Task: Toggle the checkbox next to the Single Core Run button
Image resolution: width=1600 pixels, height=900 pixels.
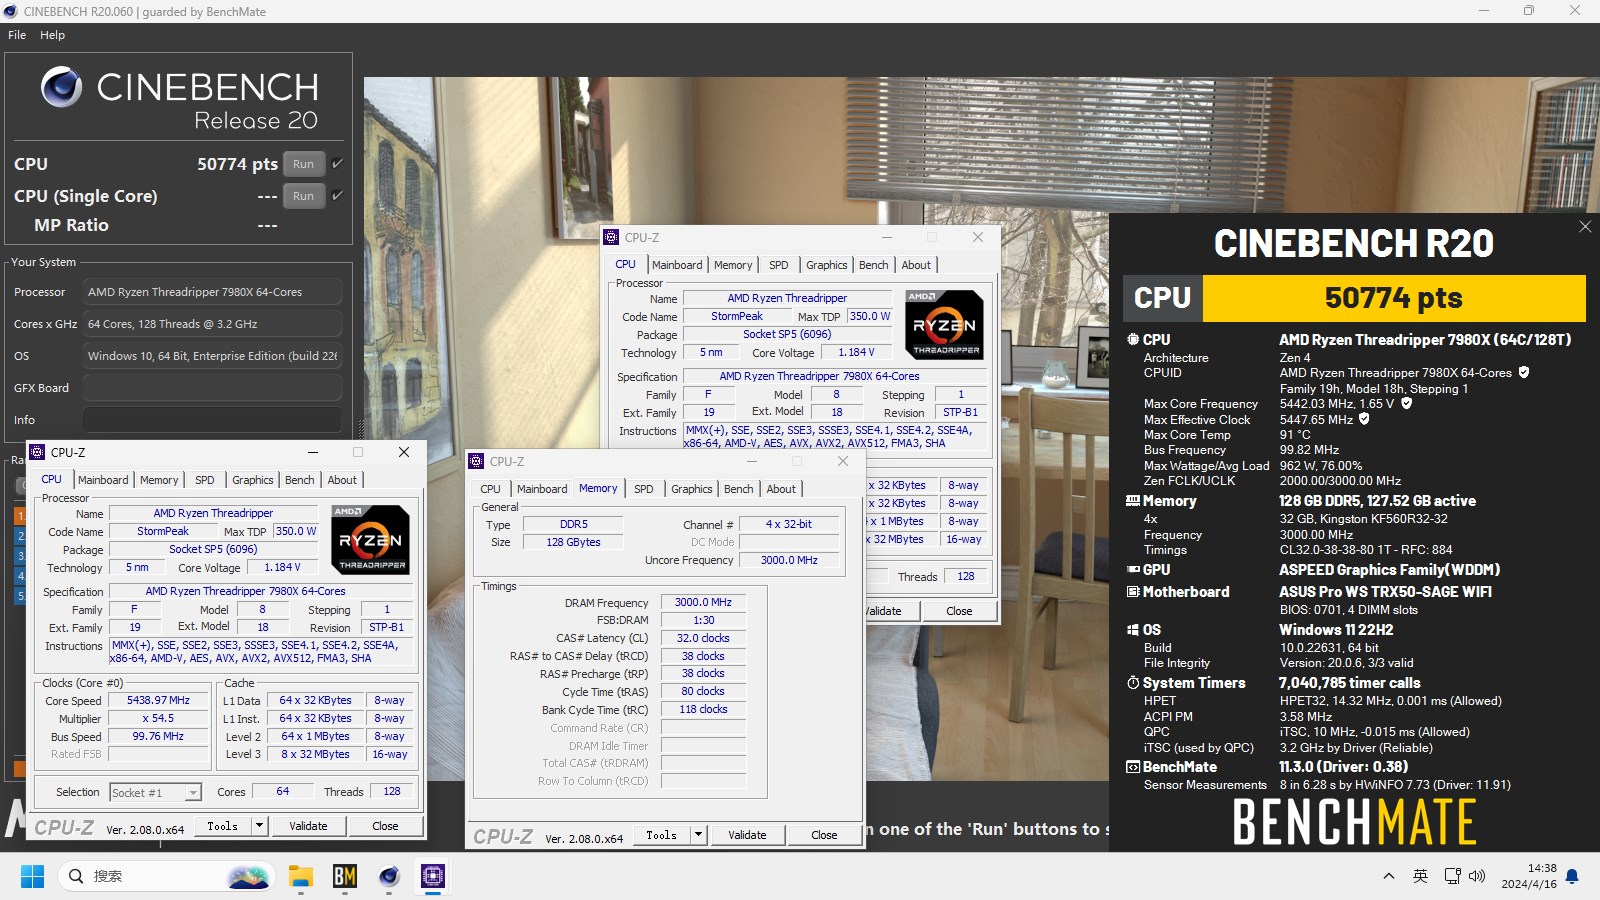Action: click(337, 195)
